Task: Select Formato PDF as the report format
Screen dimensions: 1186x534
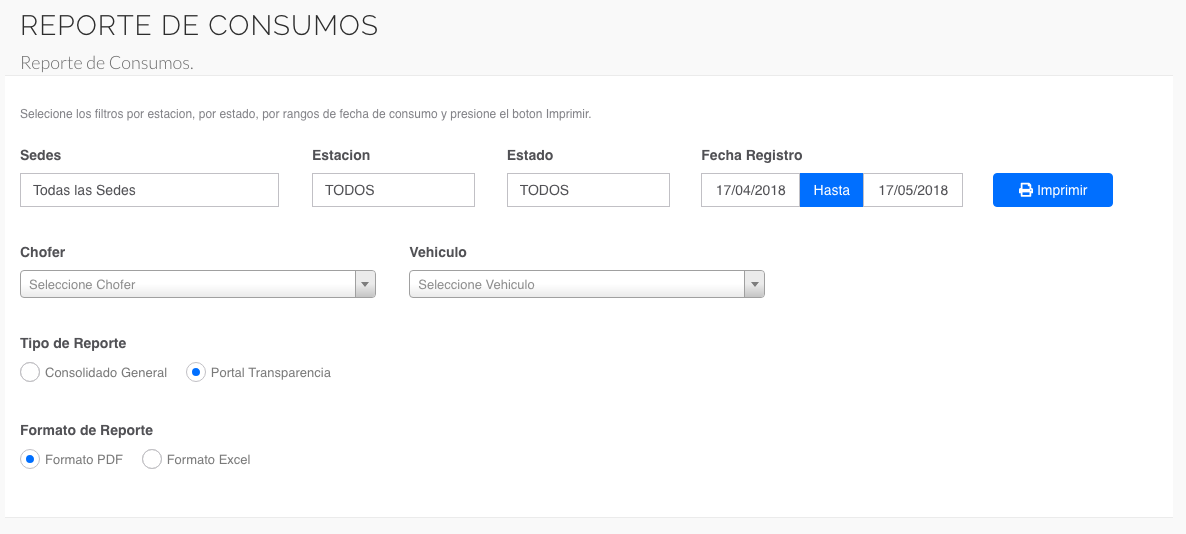Action: [x=30, y=459]
